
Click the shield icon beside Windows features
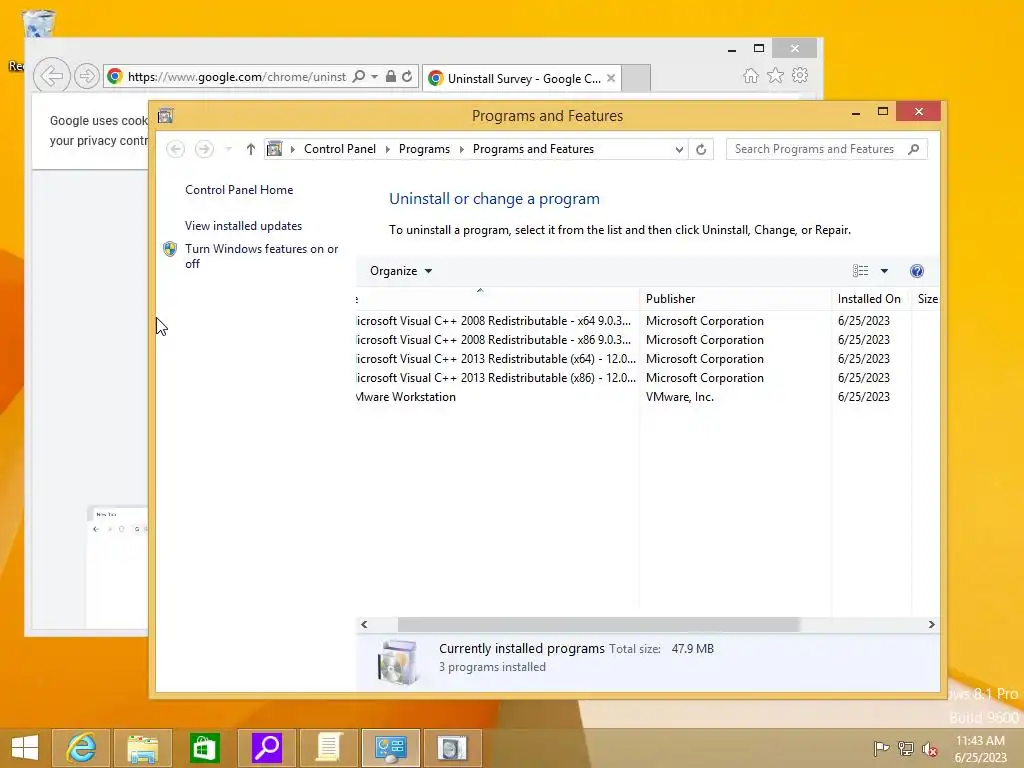click(x=170, y=249)
